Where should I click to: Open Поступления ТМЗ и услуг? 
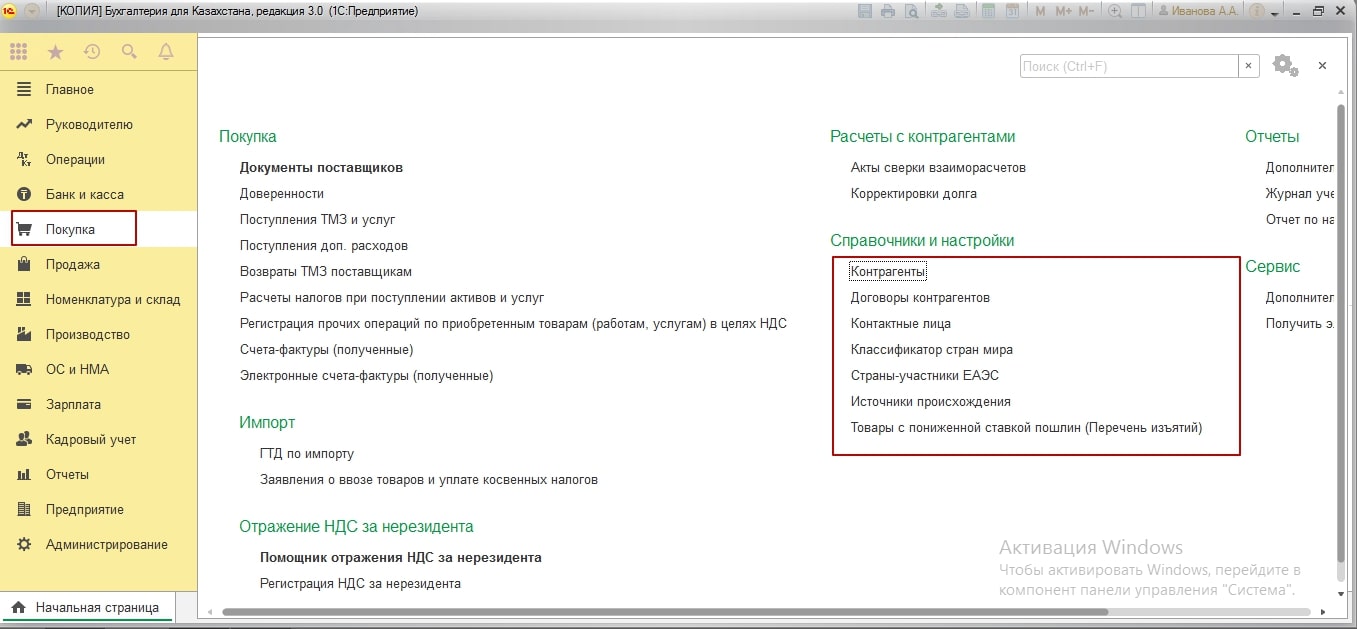pos(317,219)
